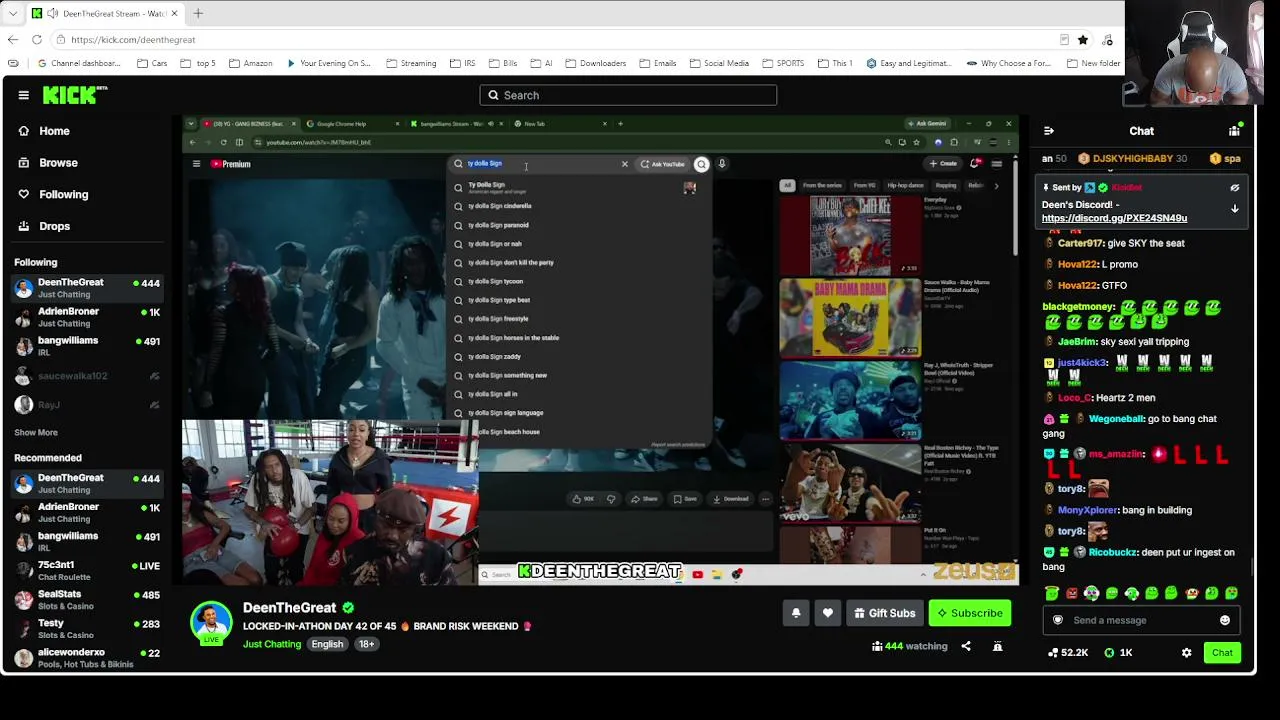The width and height of the screenshot is (1280, 720).
Task: Expand Show More under Following list
Action: [36, 433]
